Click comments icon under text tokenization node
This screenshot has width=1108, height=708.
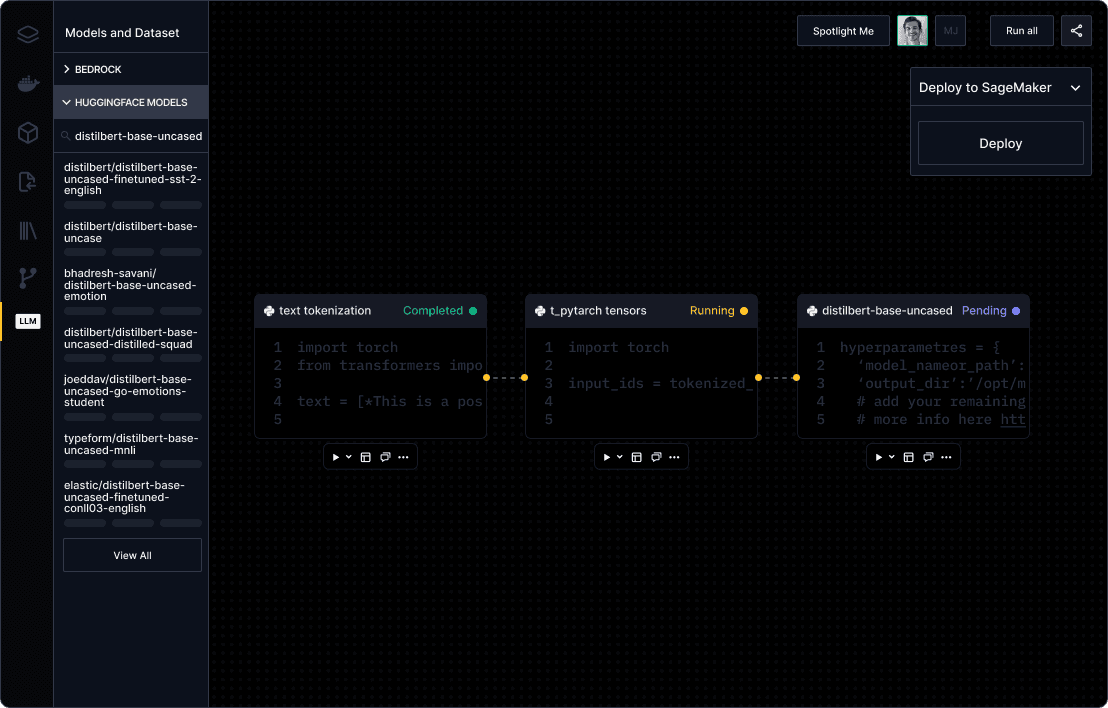[x=385, y=457]
